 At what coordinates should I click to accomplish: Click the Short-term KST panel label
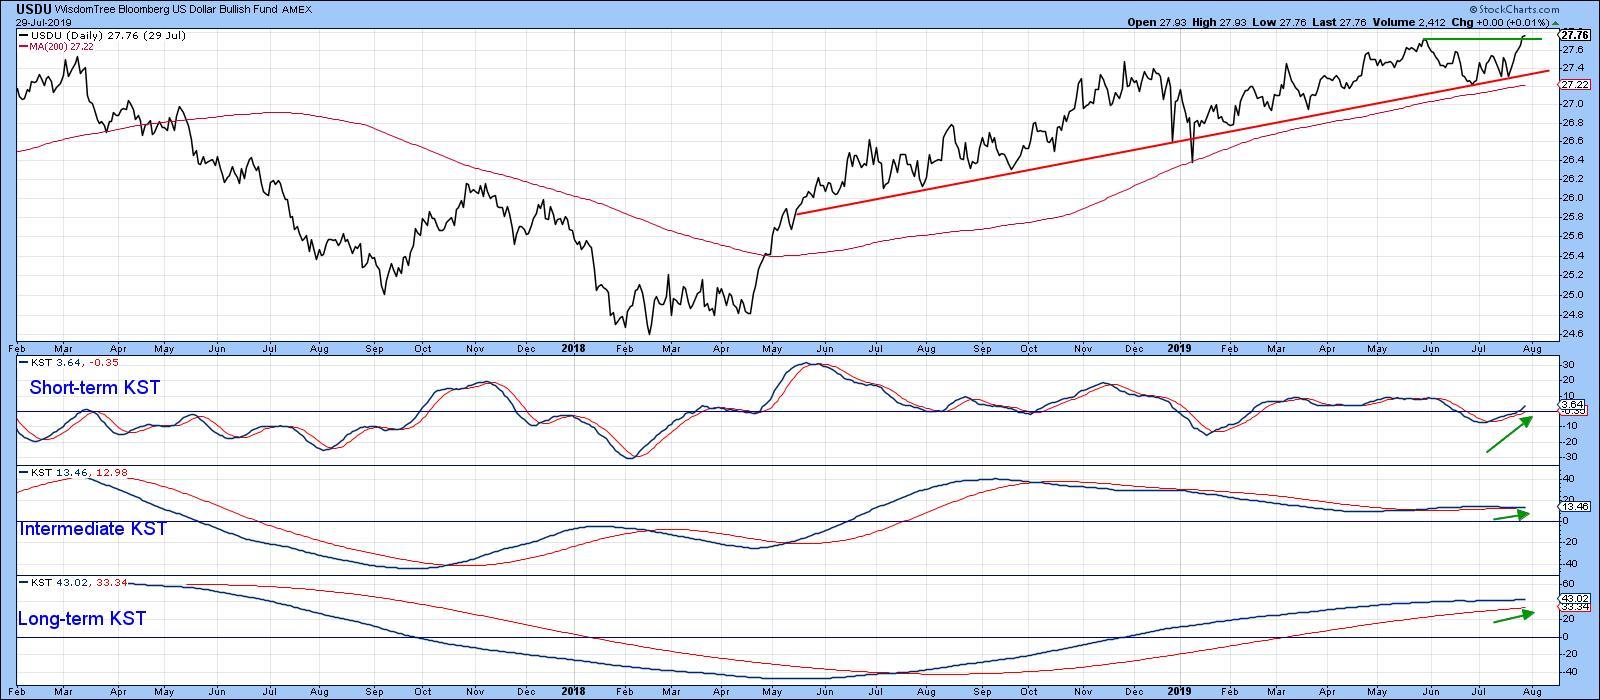pos(95,388)
